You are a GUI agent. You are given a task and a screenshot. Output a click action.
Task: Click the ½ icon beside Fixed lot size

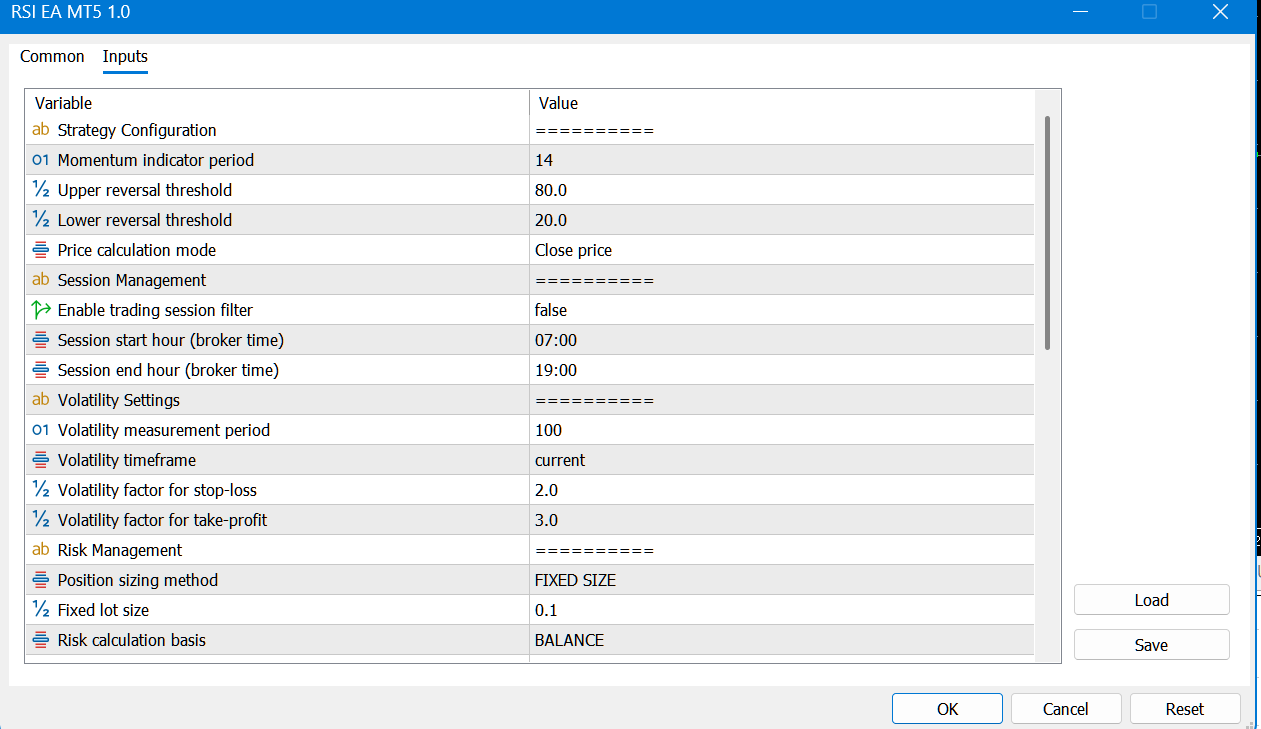40,610
